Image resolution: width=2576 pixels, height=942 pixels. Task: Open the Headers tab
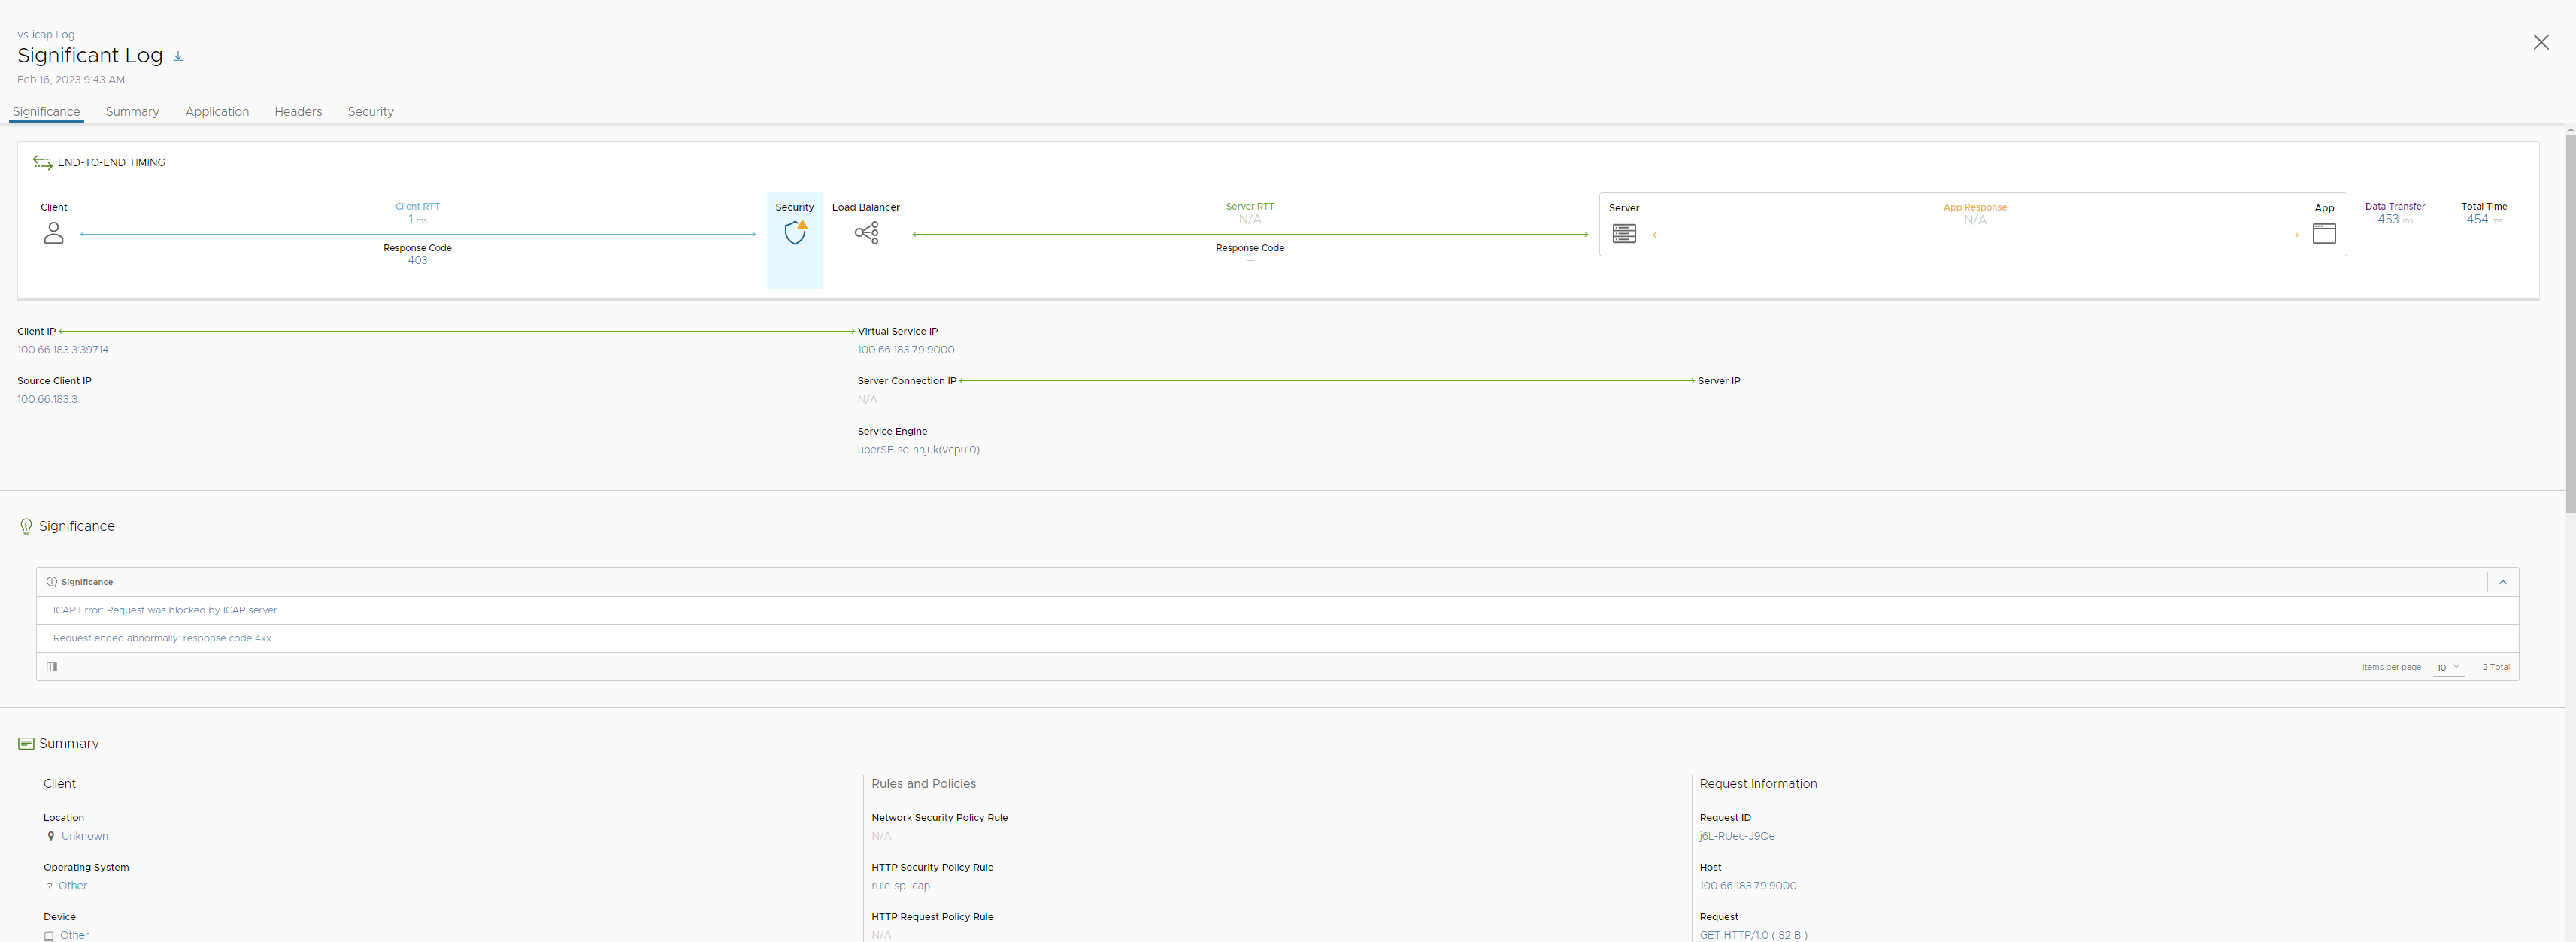(x=298, y=111)
